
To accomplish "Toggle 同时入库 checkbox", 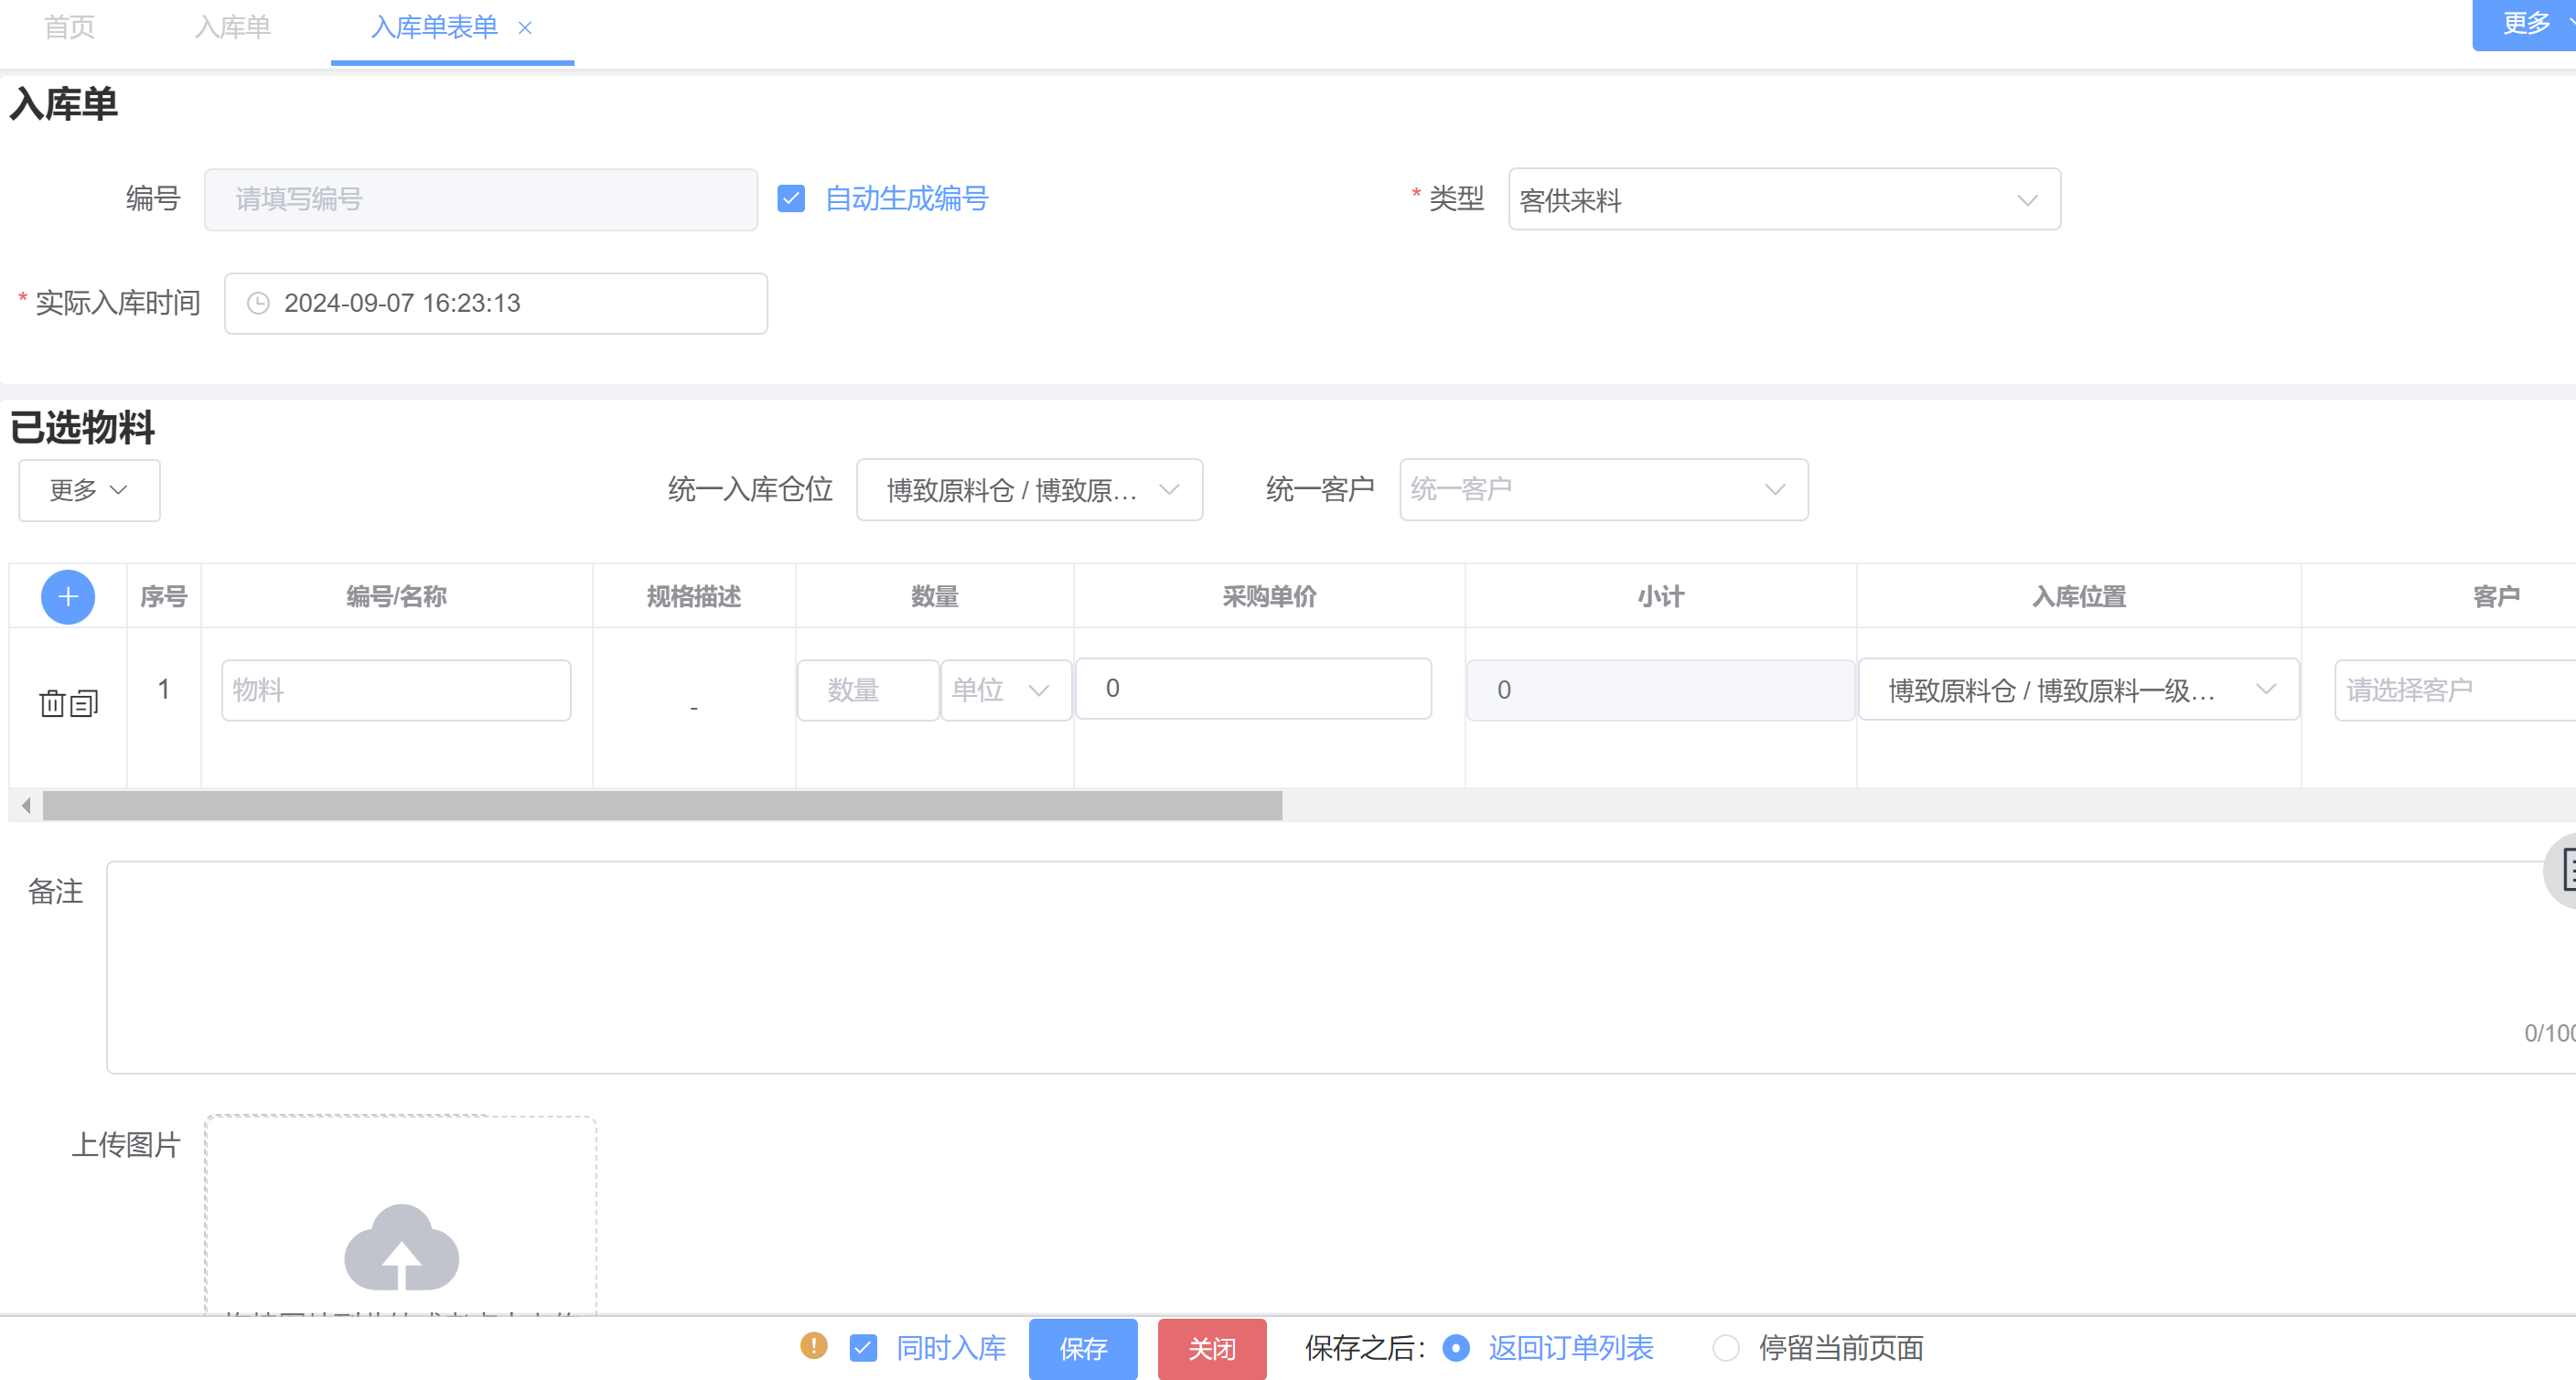I will click(863, 1348).
